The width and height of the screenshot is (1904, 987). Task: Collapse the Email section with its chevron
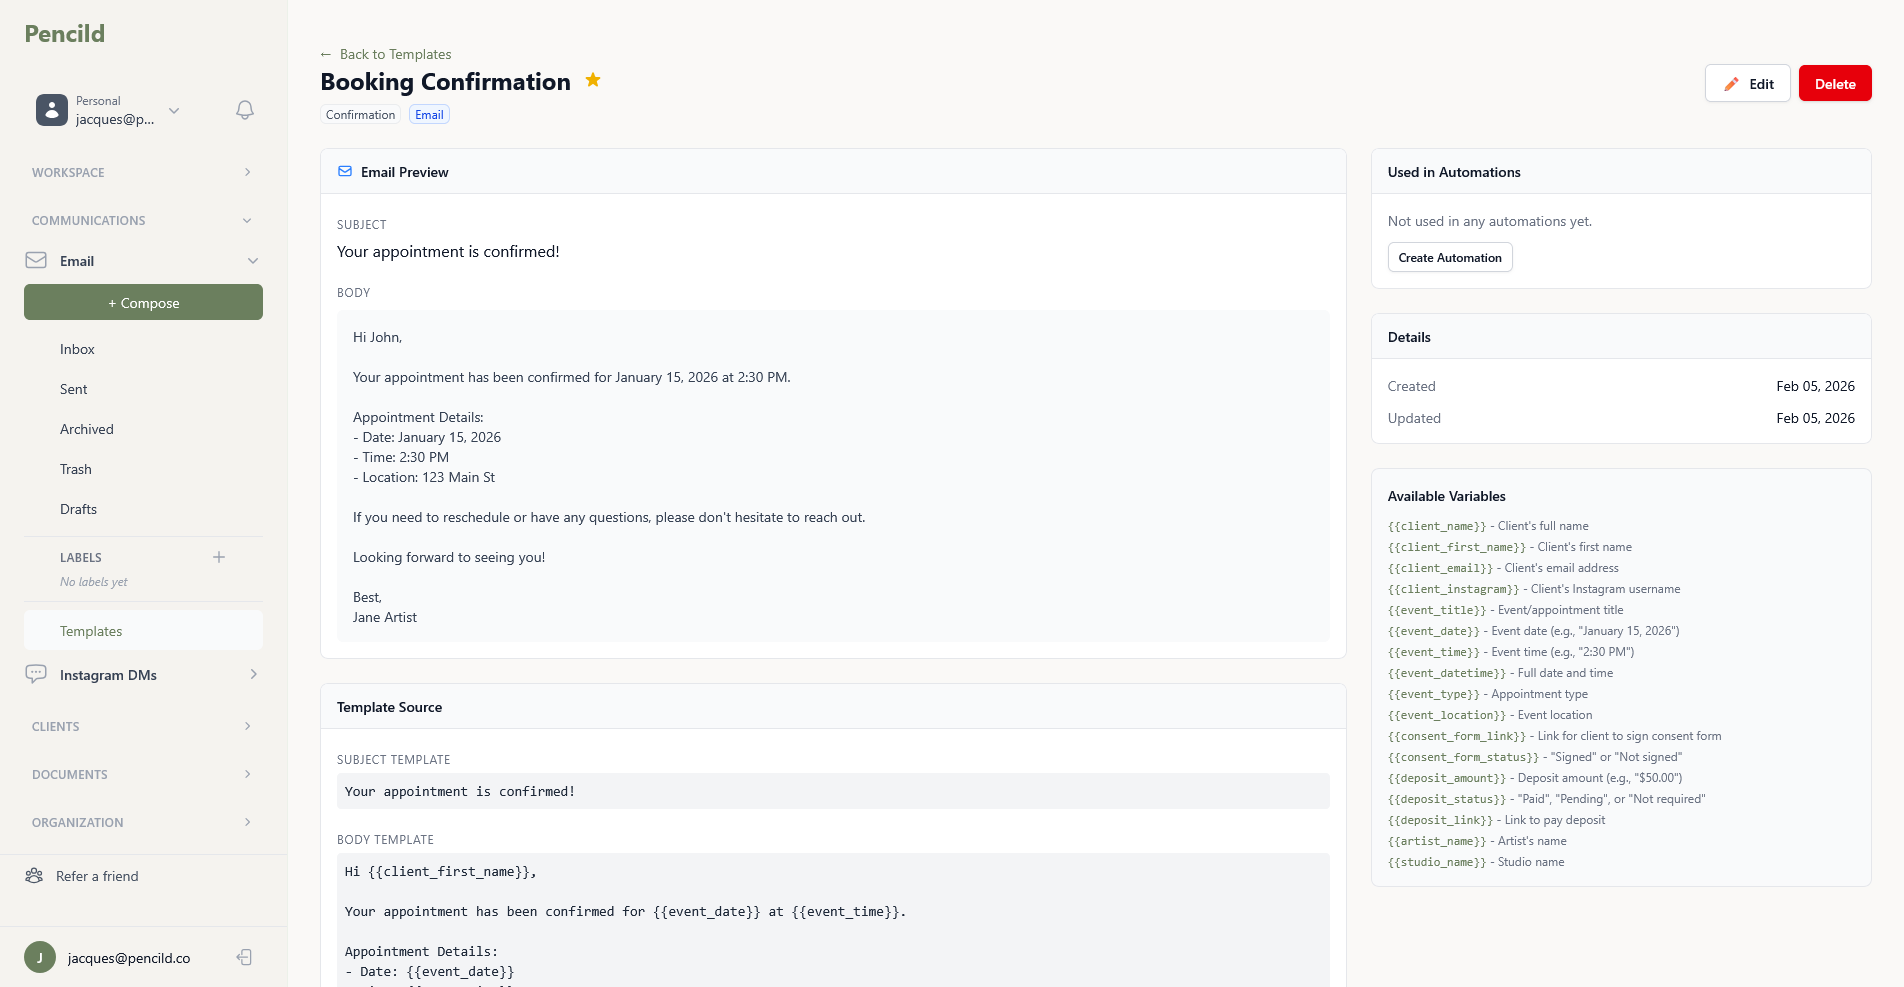253,260
